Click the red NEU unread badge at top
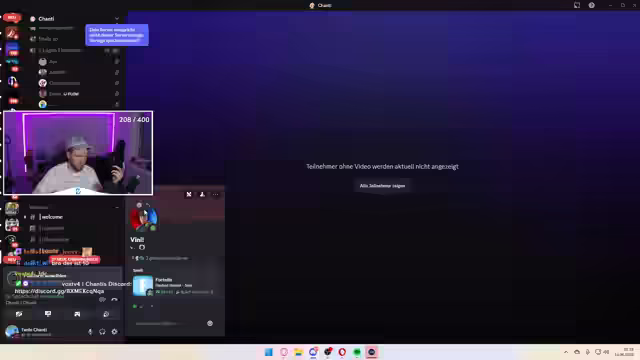The image size is (640, 360). [12, 17]
